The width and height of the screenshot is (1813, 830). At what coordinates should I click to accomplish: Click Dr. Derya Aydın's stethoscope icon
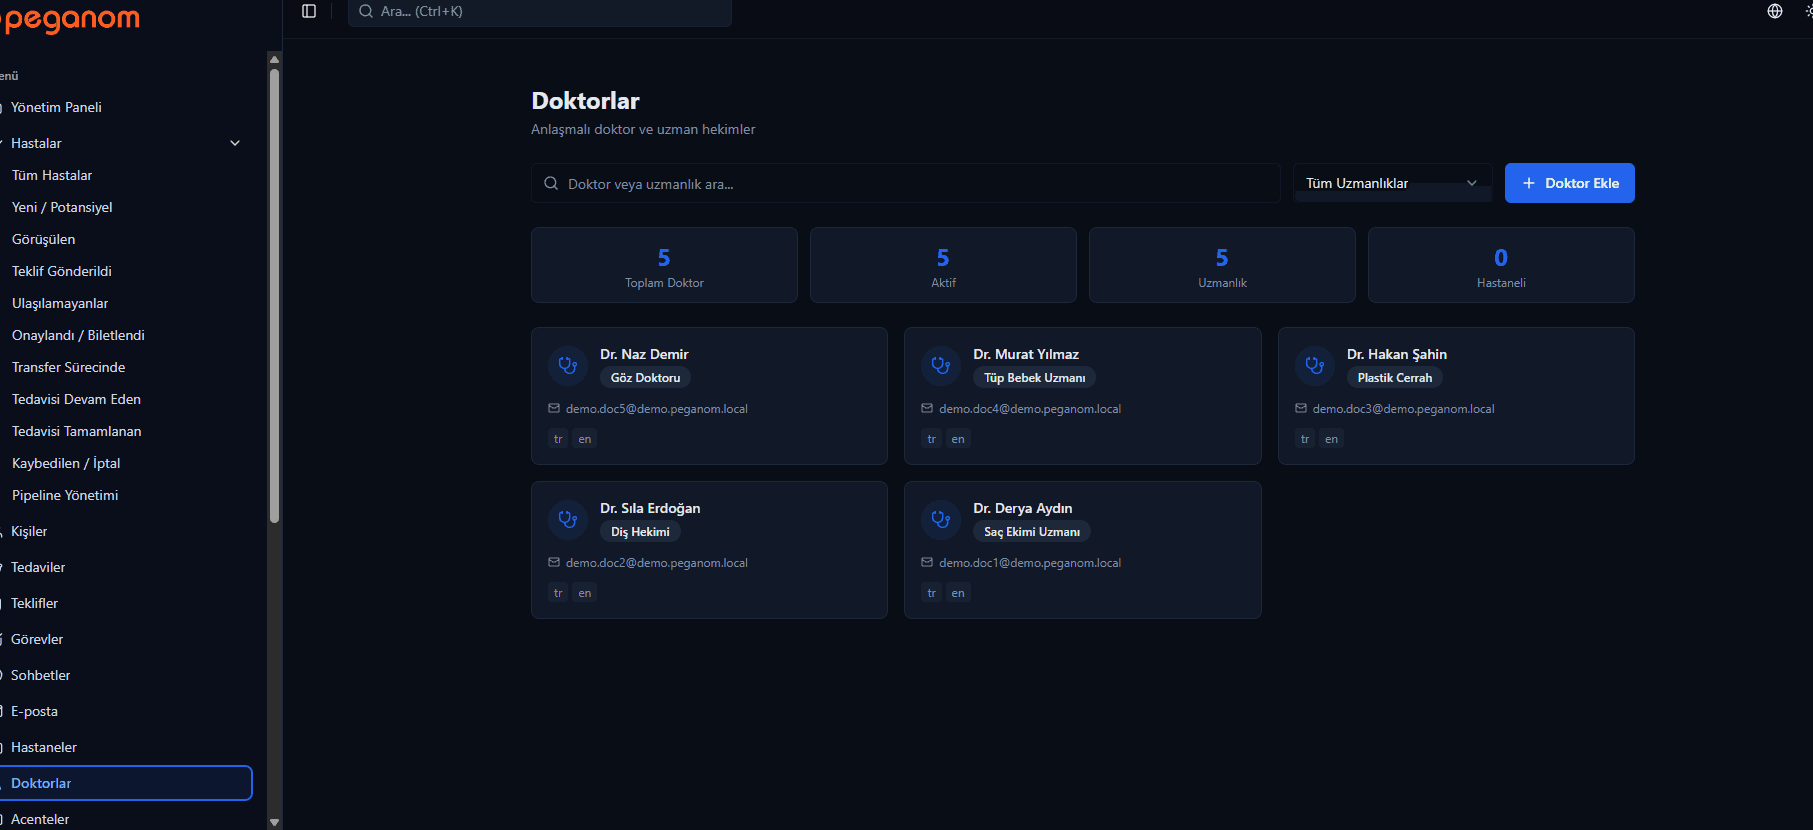[x=941, y=520]
